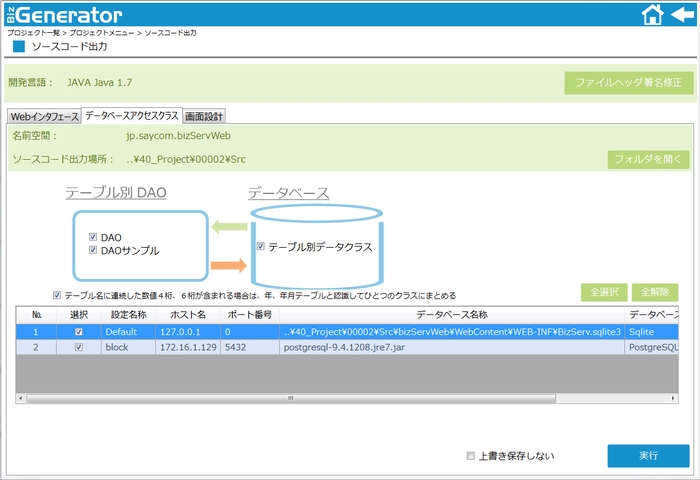
Task: Click the ファイルヘッダ署名修正 button
Action: click(x=628, y=83)
